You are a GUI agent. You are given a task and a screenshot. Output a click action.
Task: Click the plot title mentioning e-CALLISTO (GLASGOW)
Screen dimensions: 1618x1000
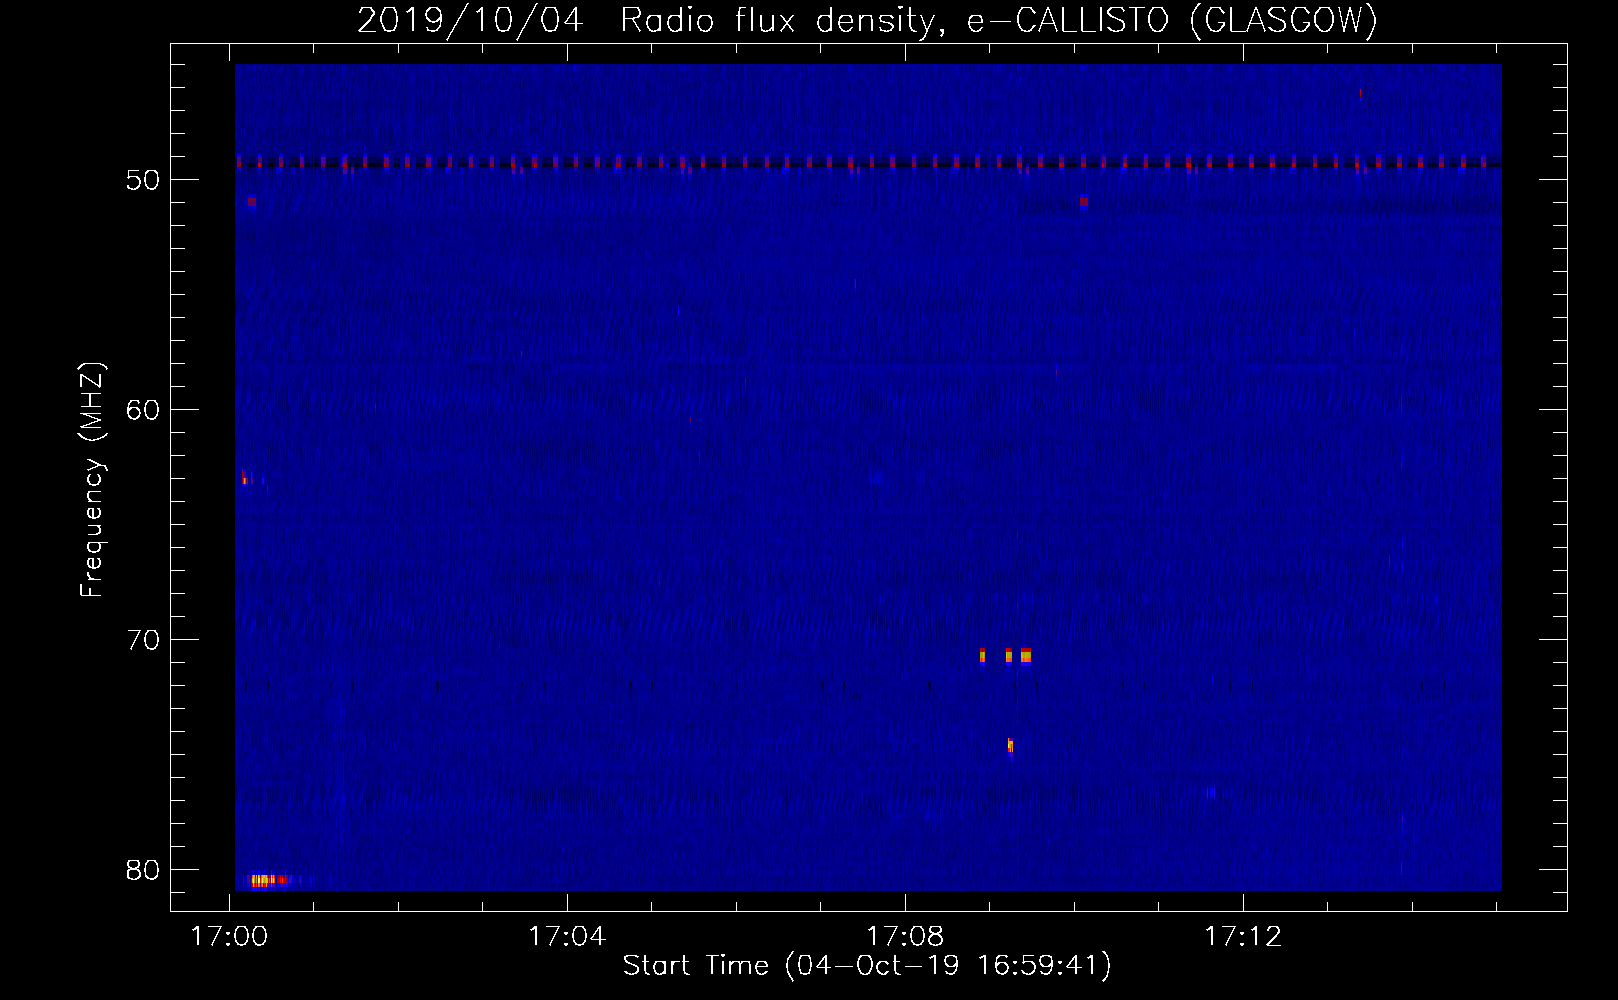(867, 20)
